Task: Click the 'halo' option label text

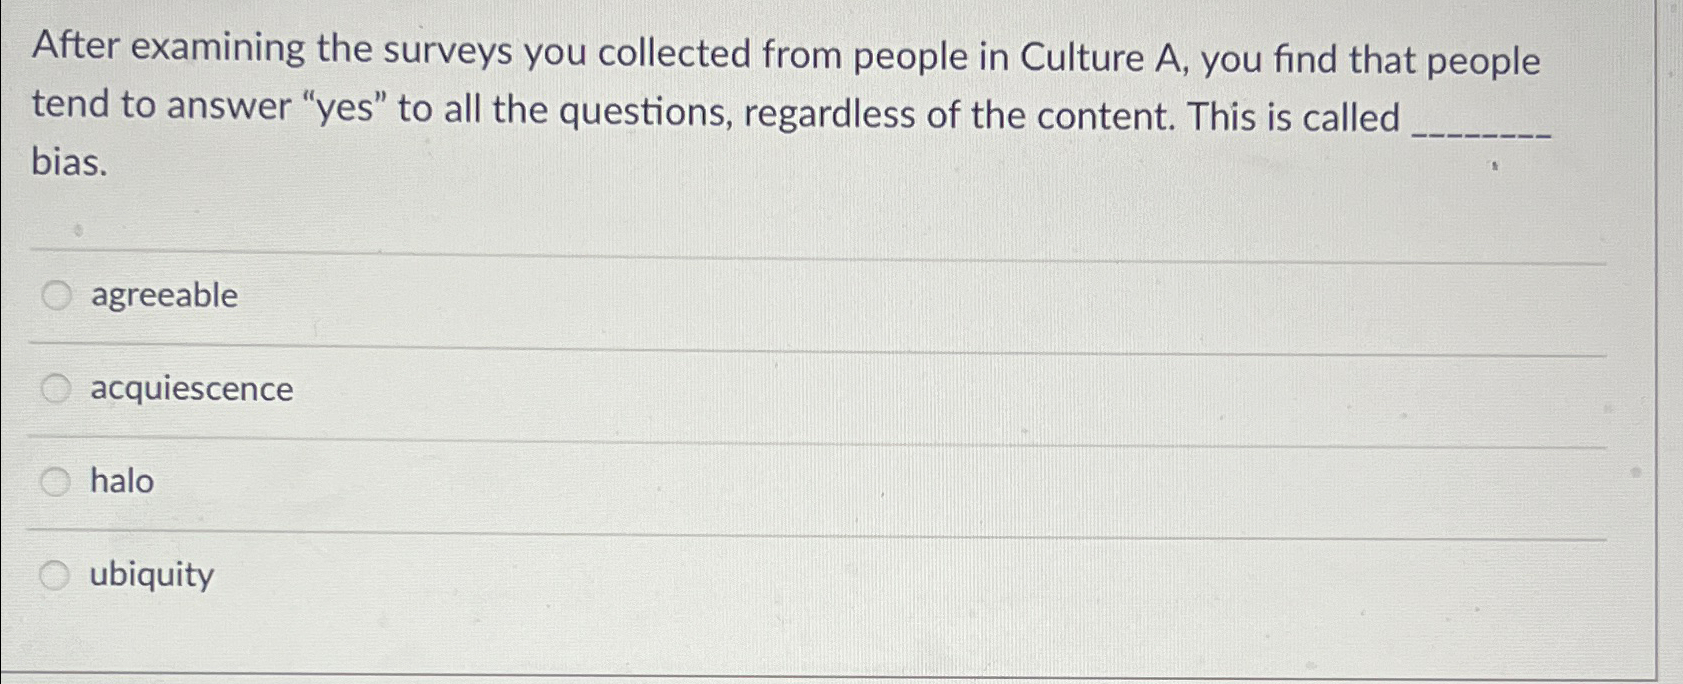Action: pos(120,480)
